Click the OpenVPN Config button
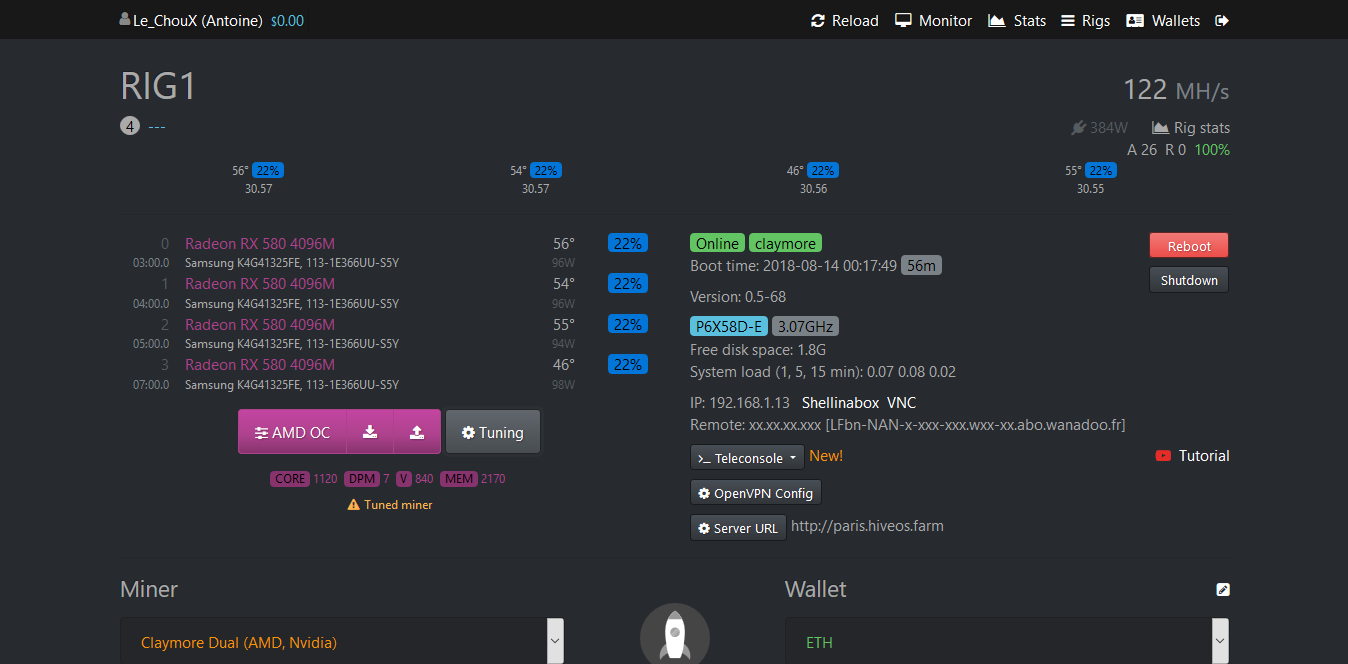The width and height of the screenshot is (1348, 664). pos(756,493)
